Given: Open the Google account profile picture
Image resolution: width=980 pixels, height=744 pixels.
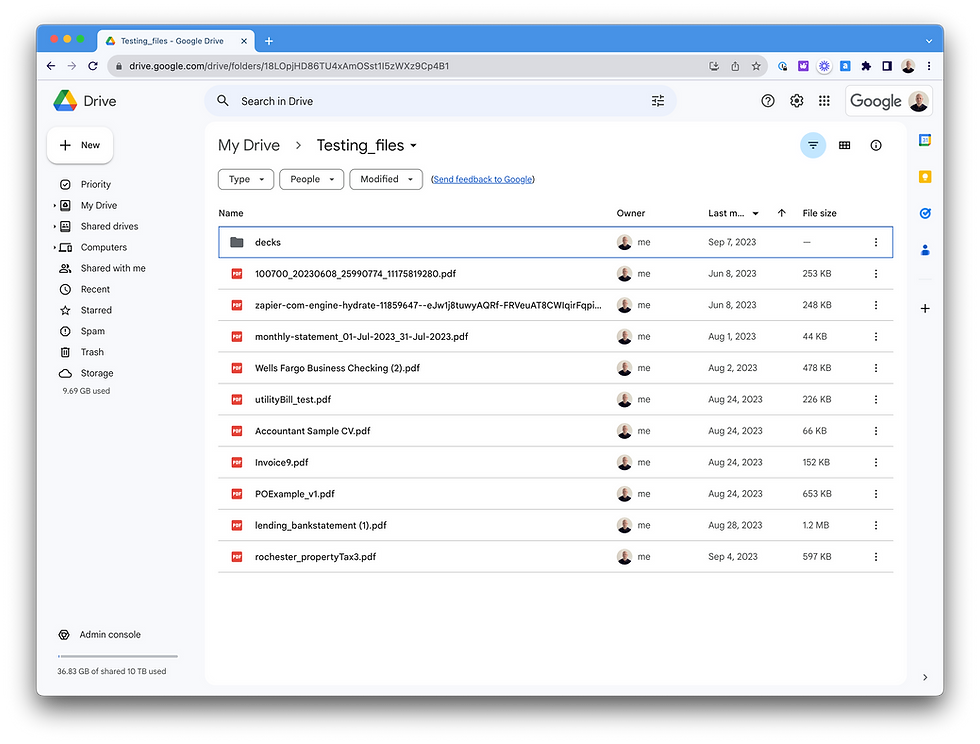Looking at the screenshot, I should coord(918,101).
